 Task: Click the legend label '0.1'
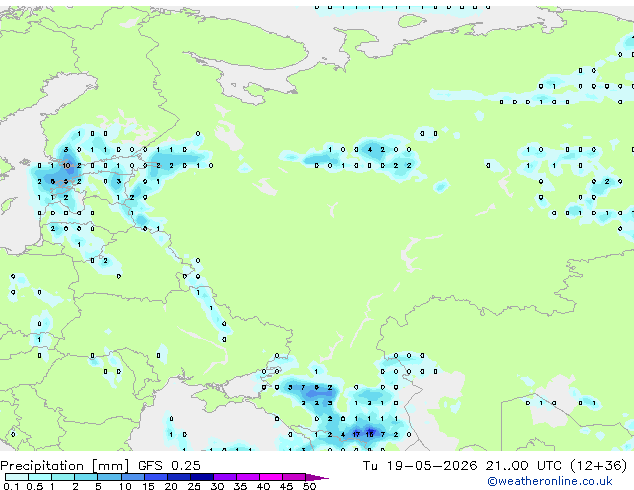click(10, 486)
